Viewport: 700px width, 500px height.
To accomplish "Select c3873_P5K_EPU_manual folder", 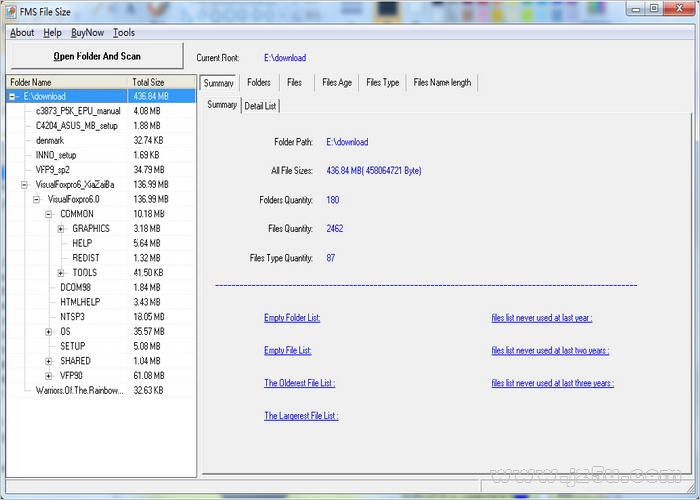I will point(78,111).
